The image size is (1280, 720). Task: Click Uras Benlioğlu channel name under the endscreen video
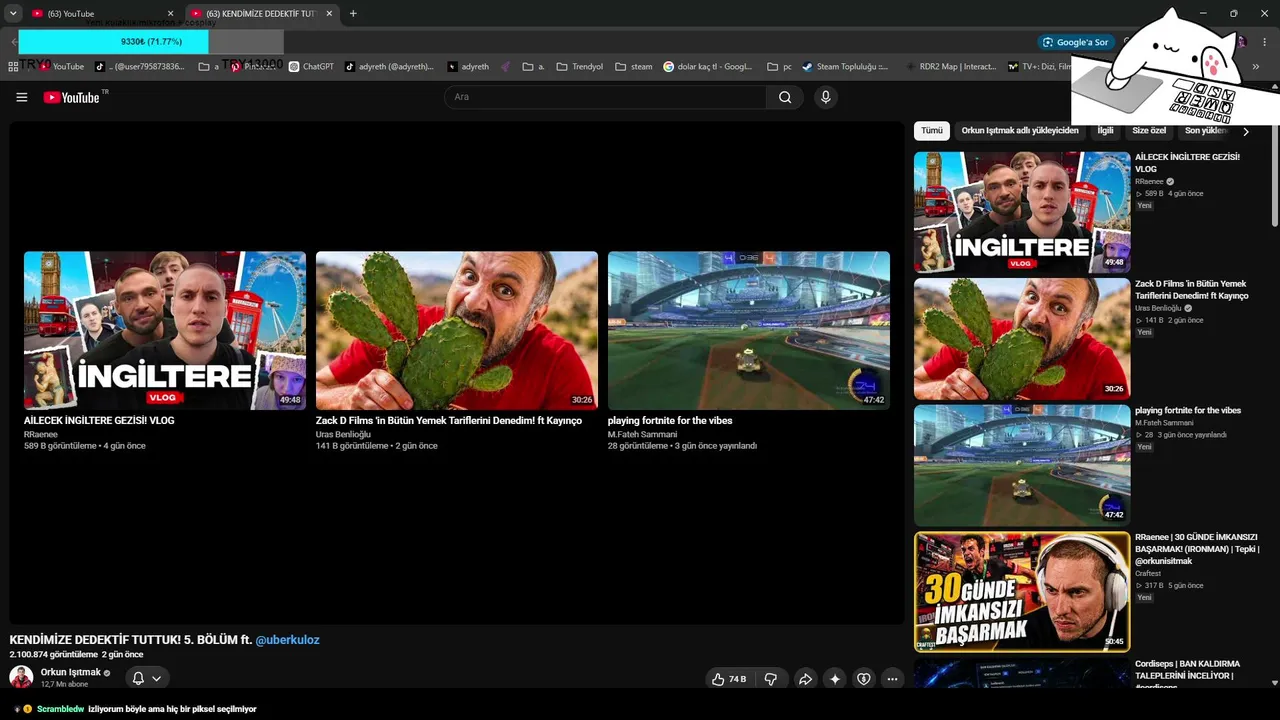coord(343,435)
